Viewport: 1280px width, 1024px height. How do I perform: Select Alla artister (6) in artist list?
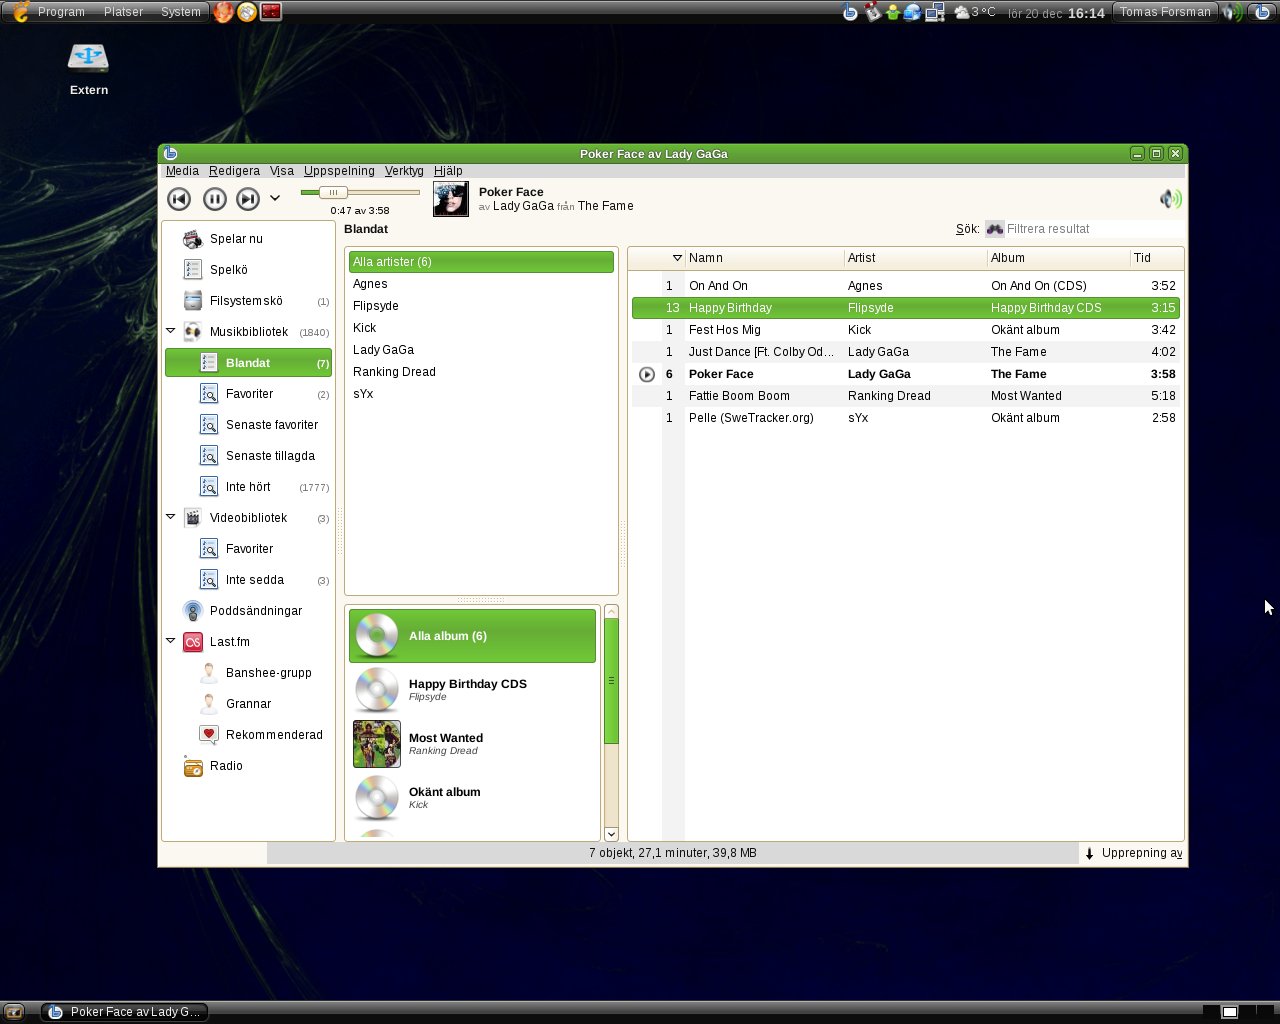click(x=481, y=262)
